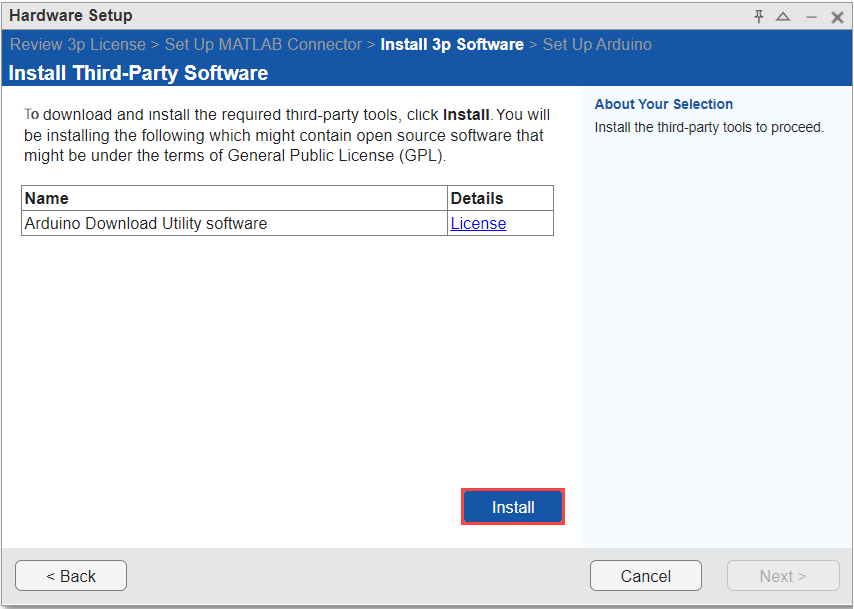This screenshot has height=609, width=854.
Task: Select Arduino Download Utility software row
Action: (x=146, y=224)
